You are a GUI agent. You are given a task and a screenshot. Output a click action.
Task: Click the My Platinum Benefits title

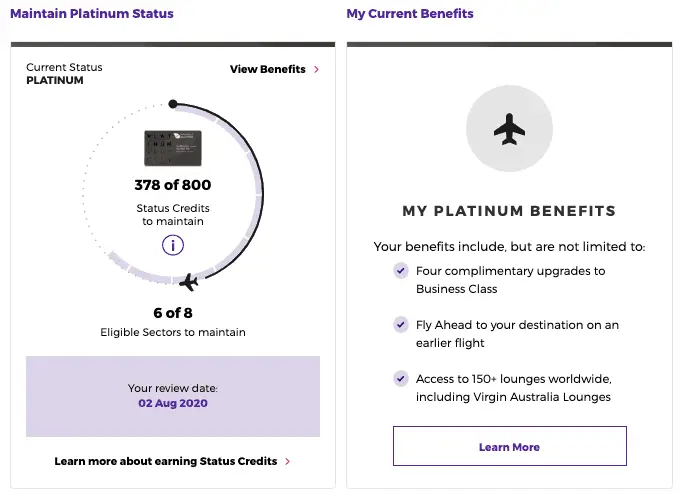click(509, 211)
